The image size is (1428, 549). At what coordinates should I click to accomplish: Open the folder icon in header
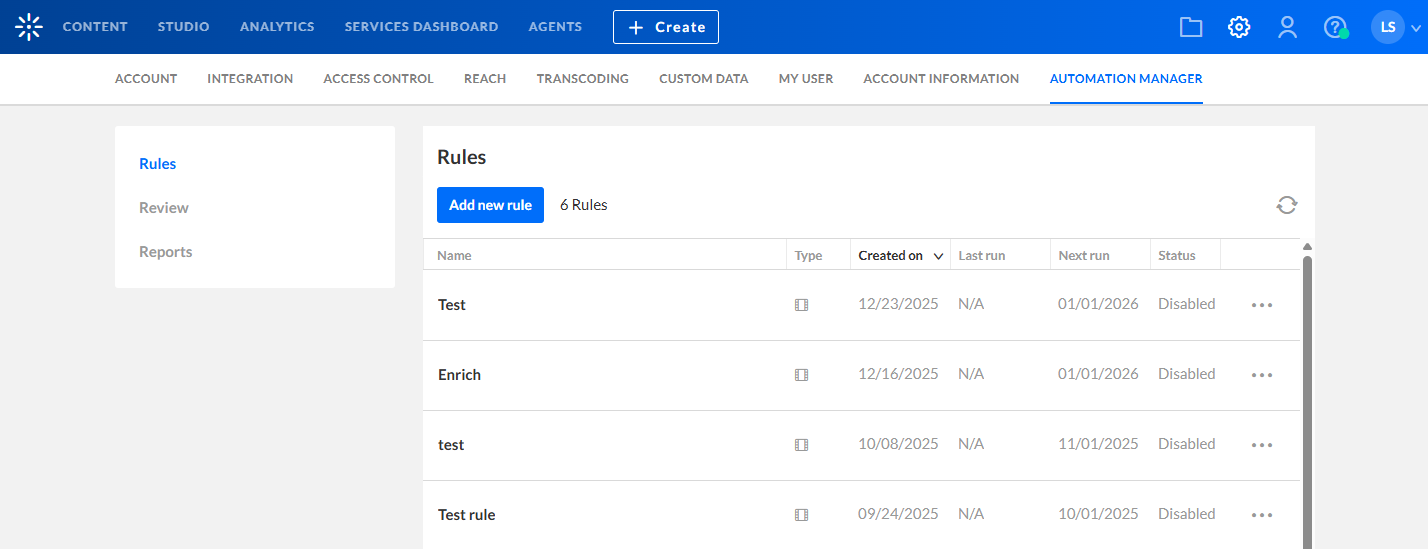coord(1191,27)
